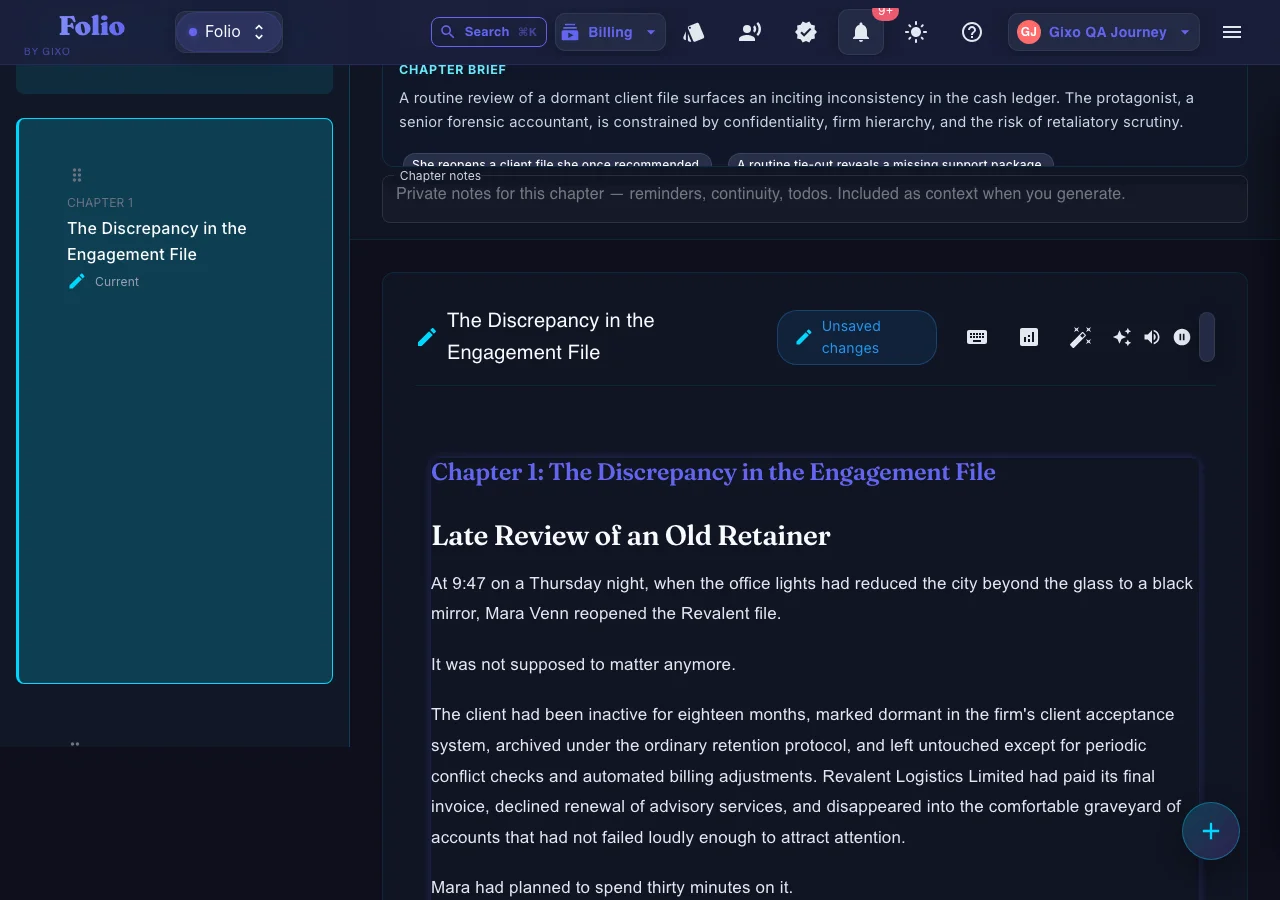Click the voice speaking person icon
1280x900 pixels.
click(750, 32)
